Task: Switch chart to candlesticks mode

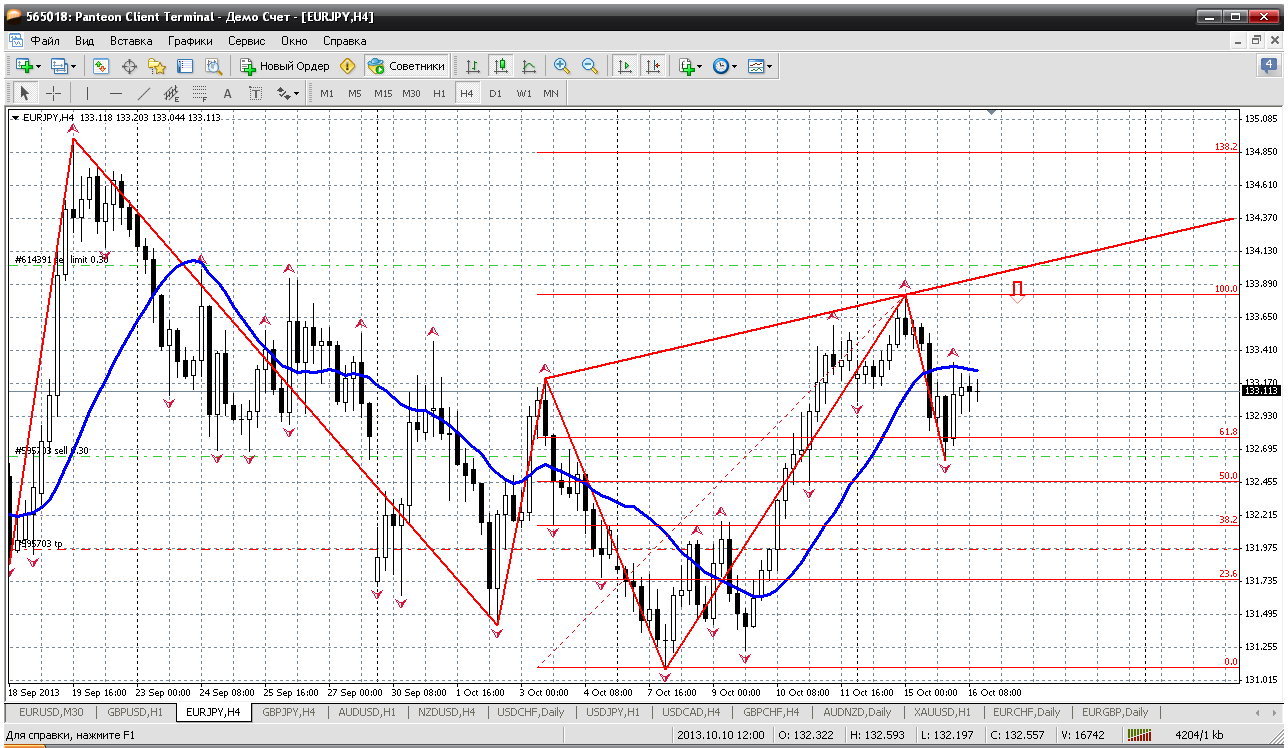Action: pyautogui.click(x=501, y=66)
